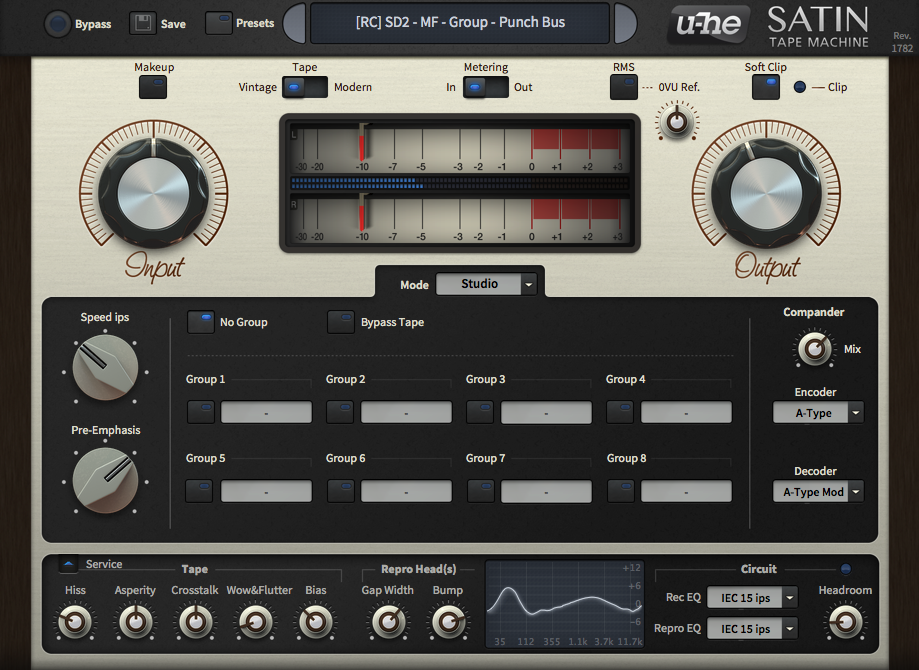The height and width of the screenshot is (670, 919).
Task: Collapse the Service panel arrow
Action: point(69,564)
